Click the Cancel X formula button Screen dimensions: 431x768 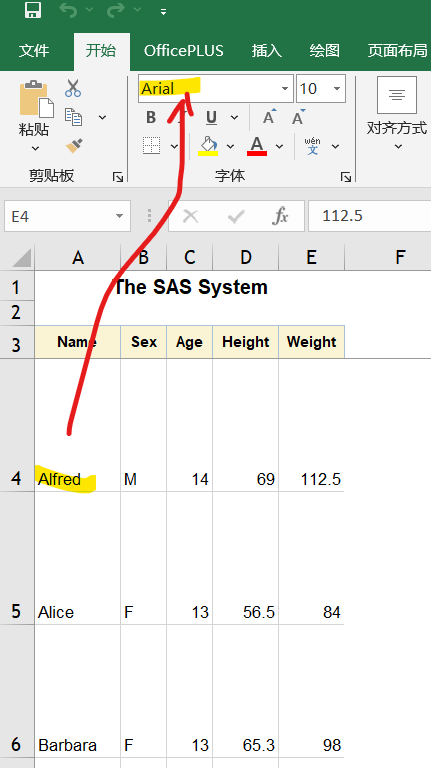[x=191, y=216]
